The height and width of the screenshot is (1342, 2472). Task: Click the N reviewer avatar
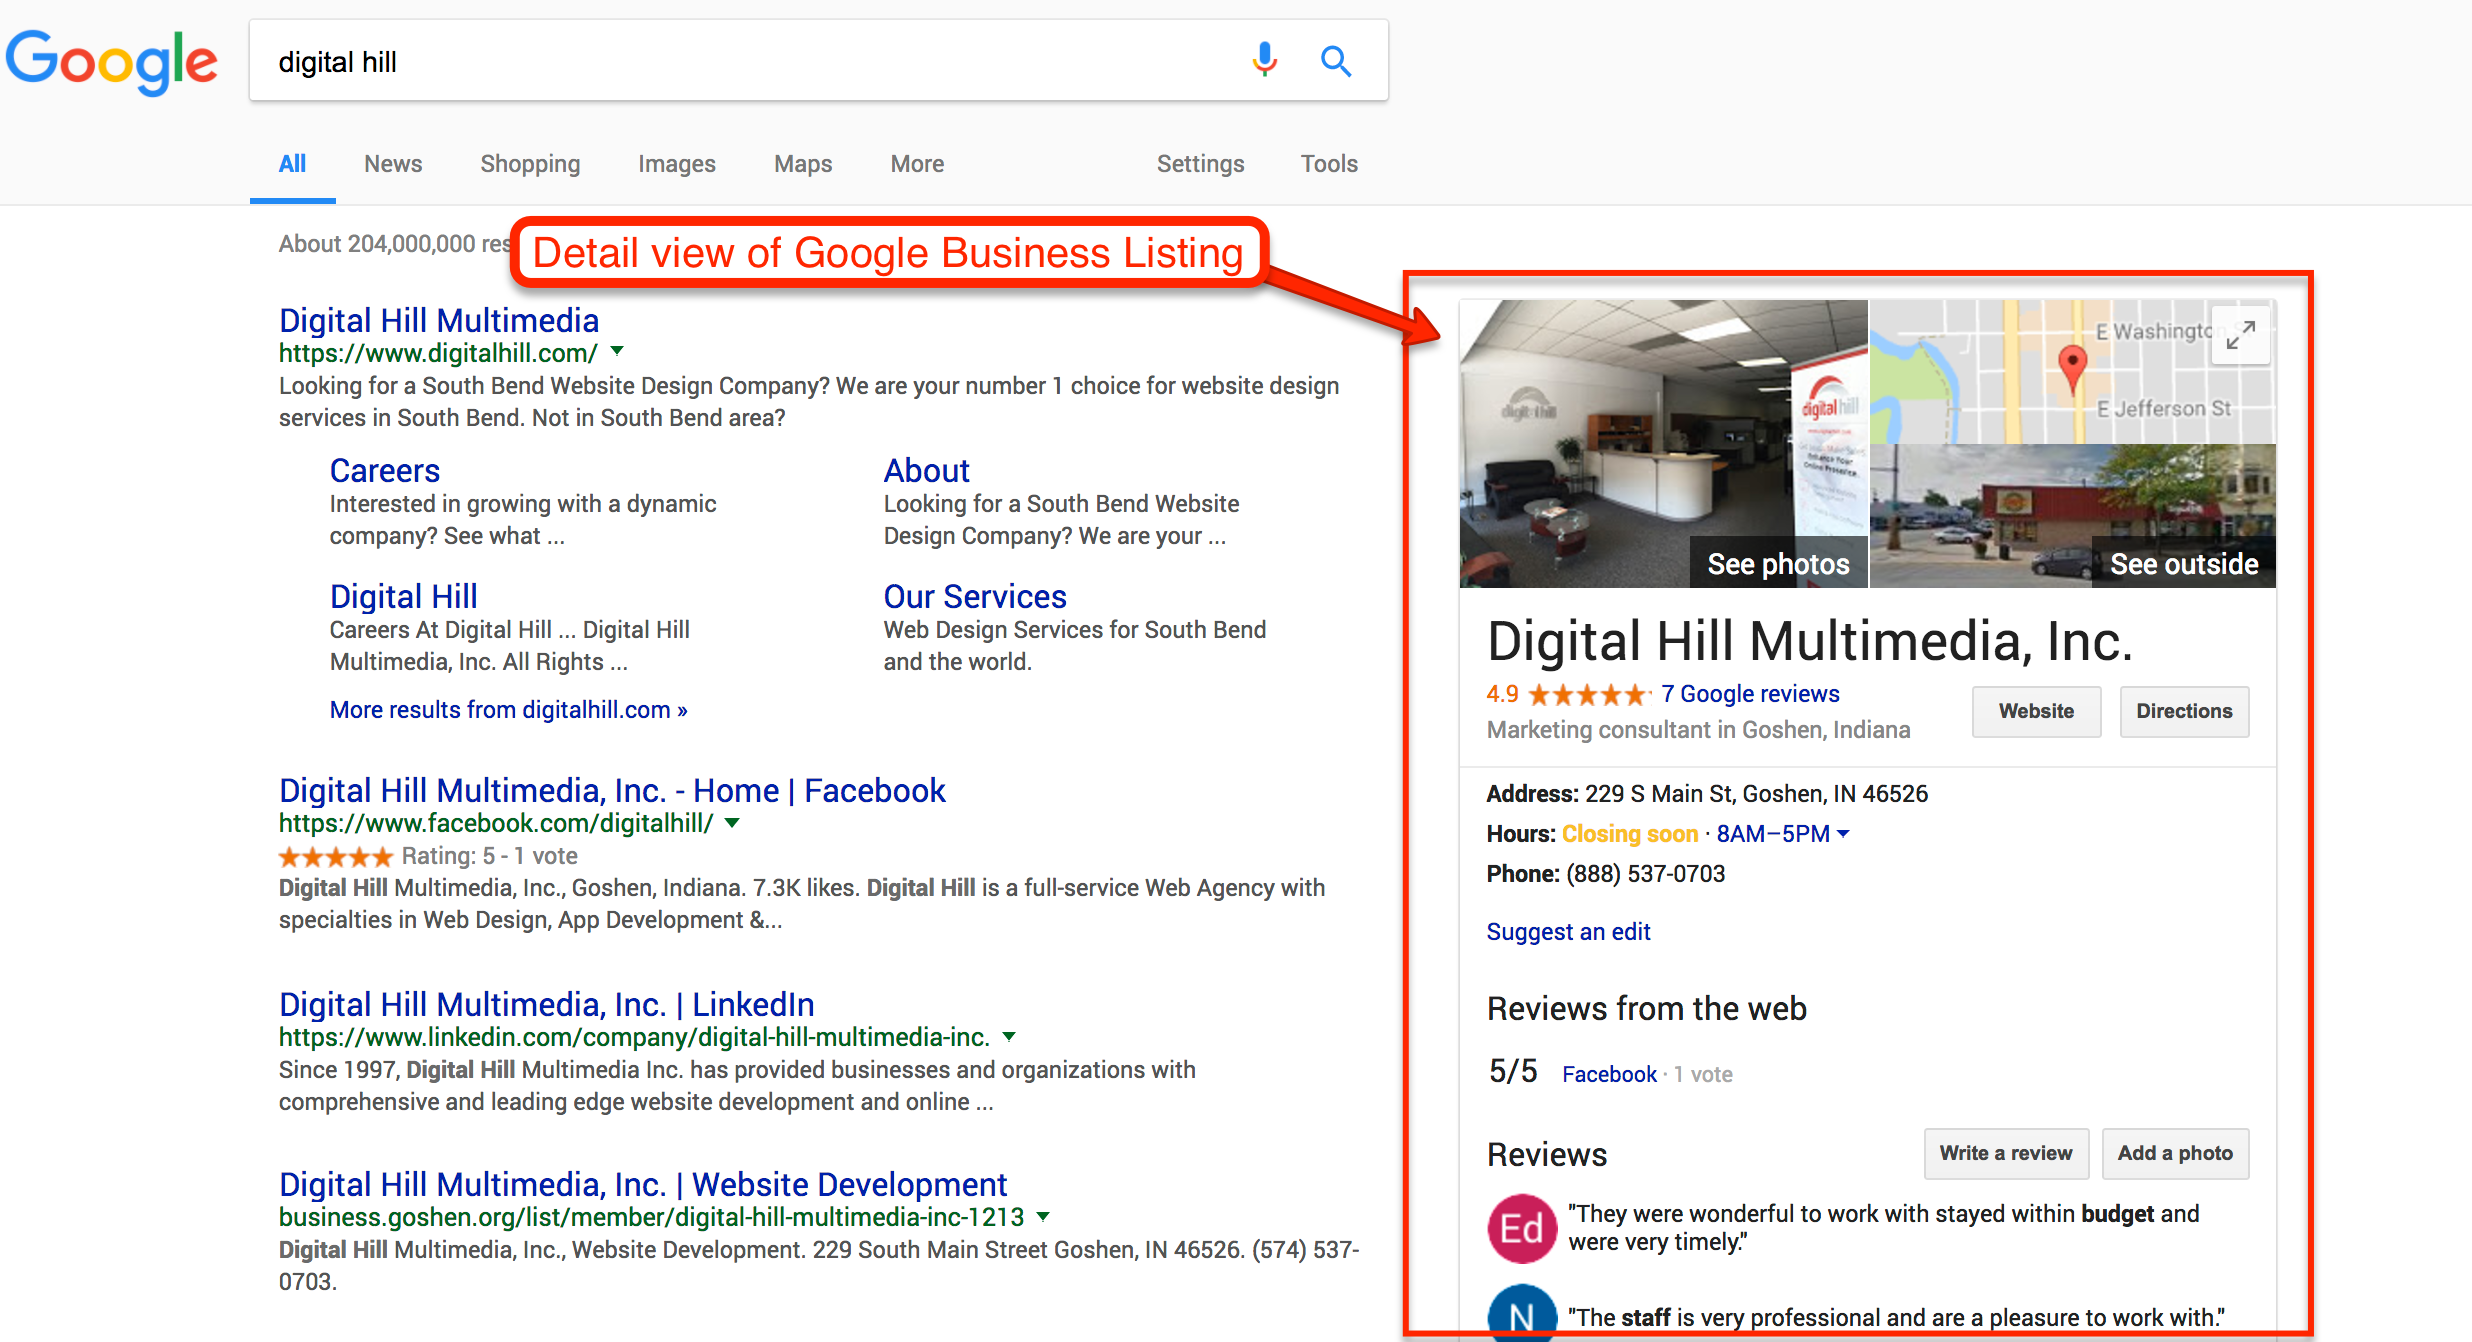tap(1522, 1314)
